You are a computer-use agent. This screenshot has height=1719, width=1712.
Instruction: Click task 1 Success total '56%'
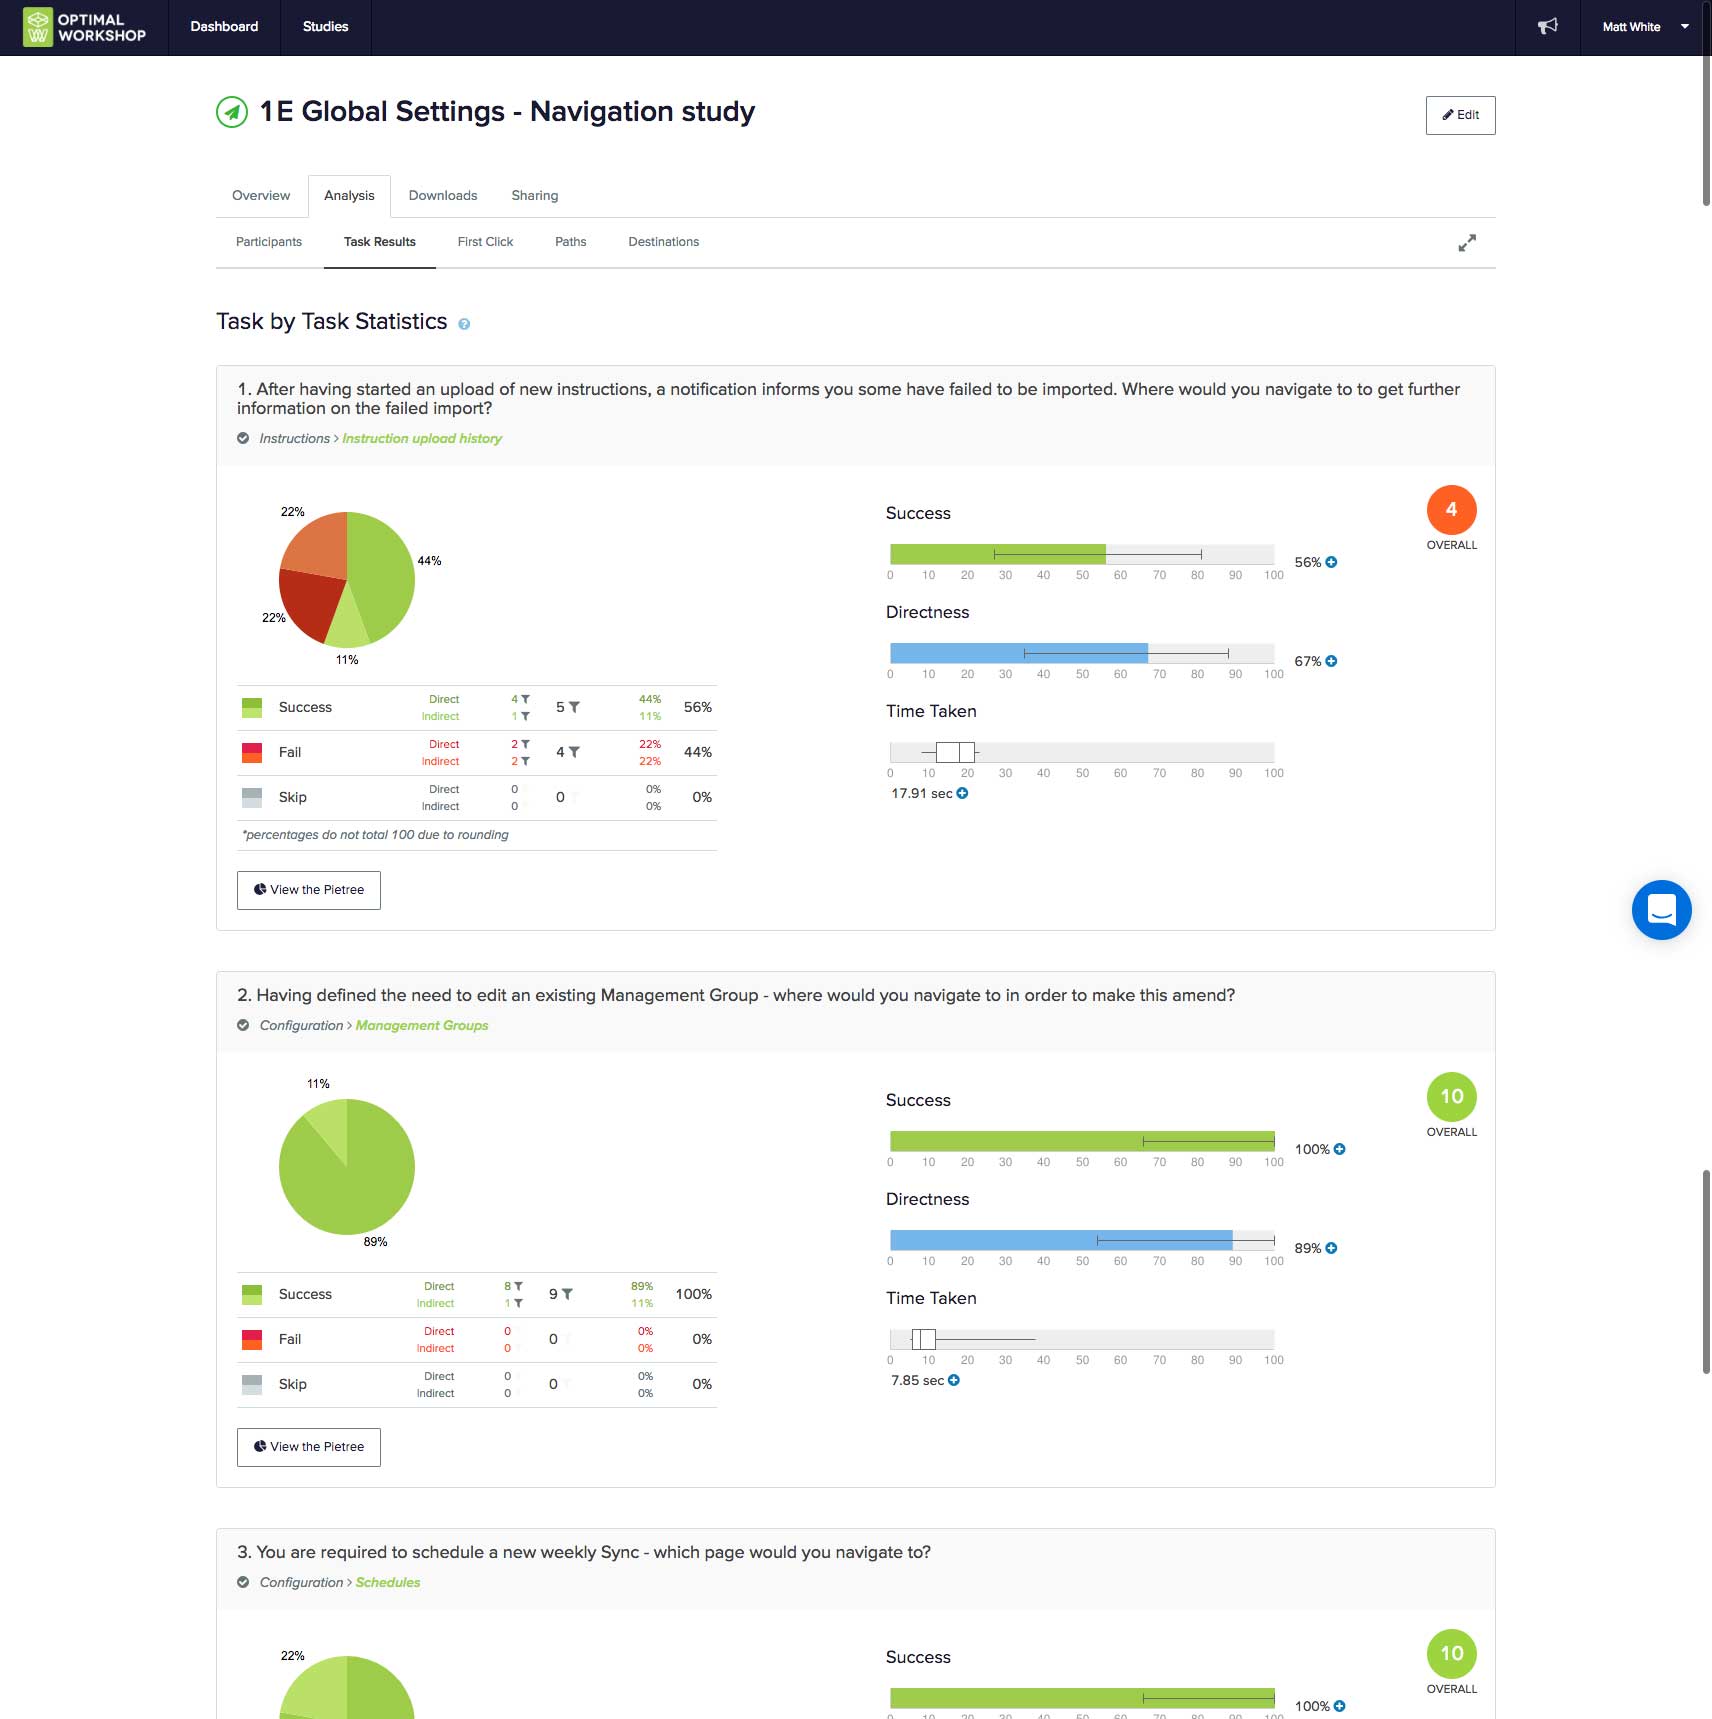point(698,708)
